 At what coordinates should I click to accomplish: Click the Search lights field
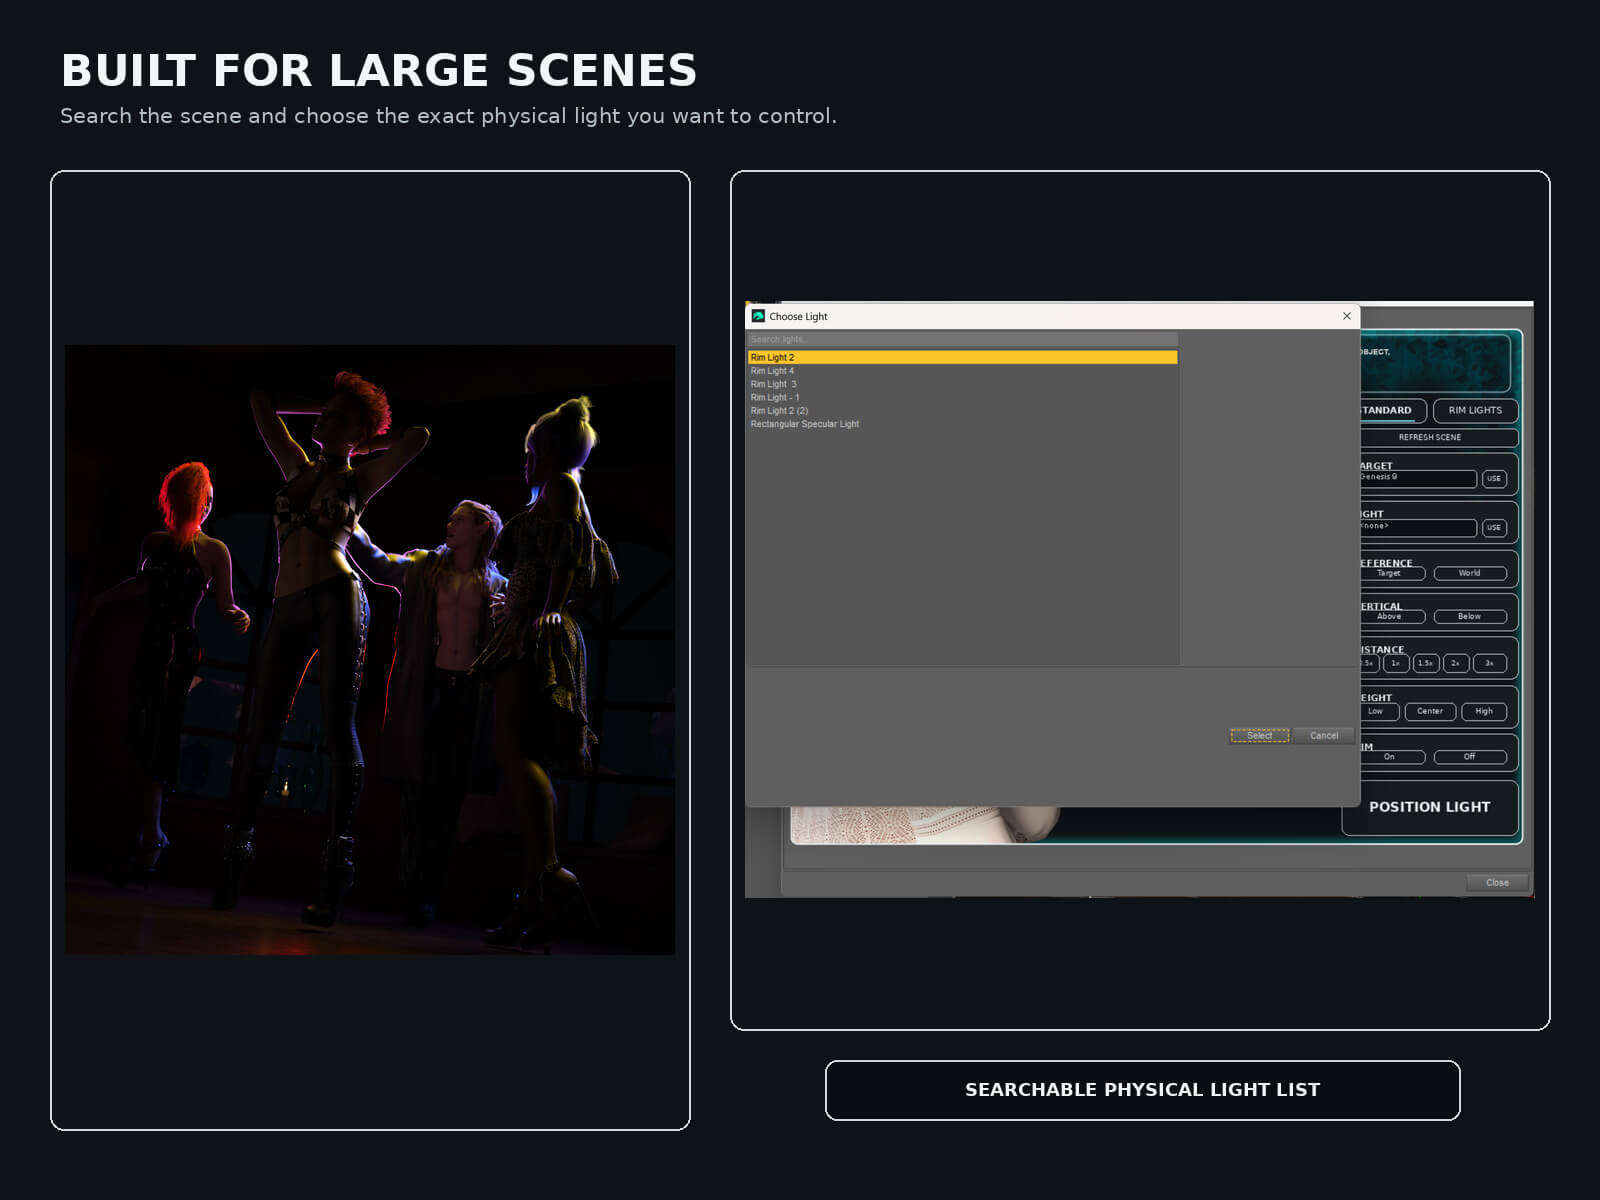click(x=962, y=339)
